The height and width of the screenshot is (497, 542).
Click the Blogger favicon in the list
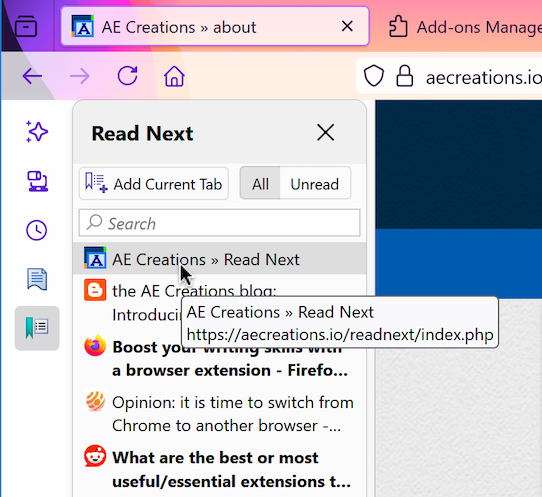[x=95, y=290]
